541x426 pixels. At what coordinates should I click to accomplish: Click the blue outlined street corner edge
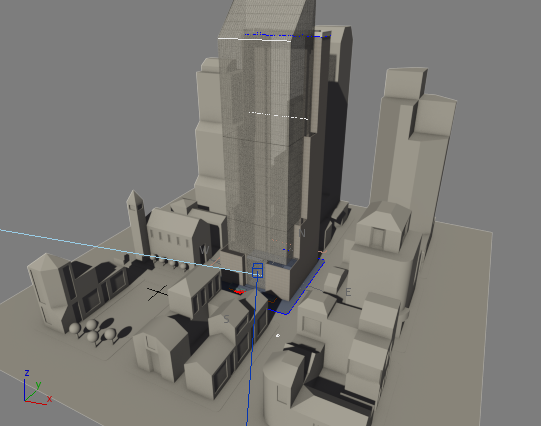click(297, 288)
